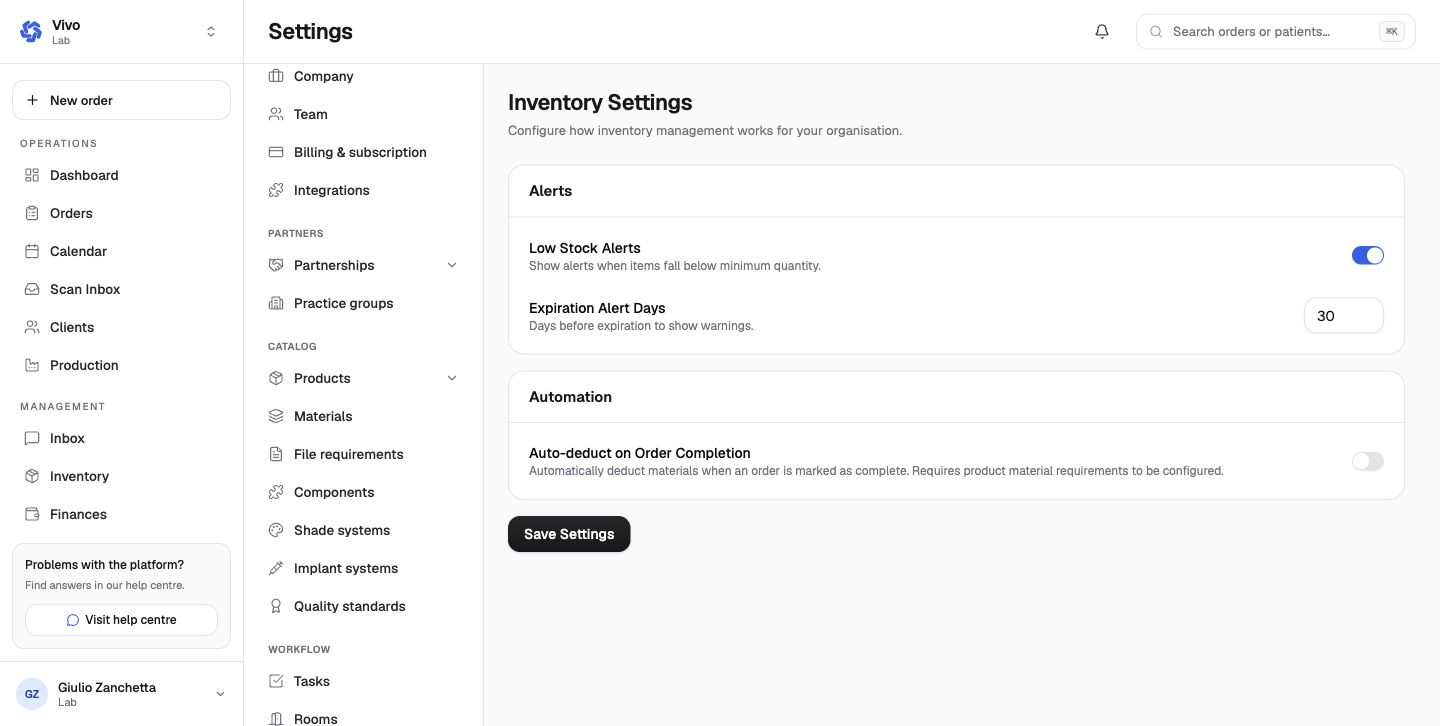Screen dimensions: 1440x726
Task: Focus the search orders or patients field
Action: tap(1276, 32)
